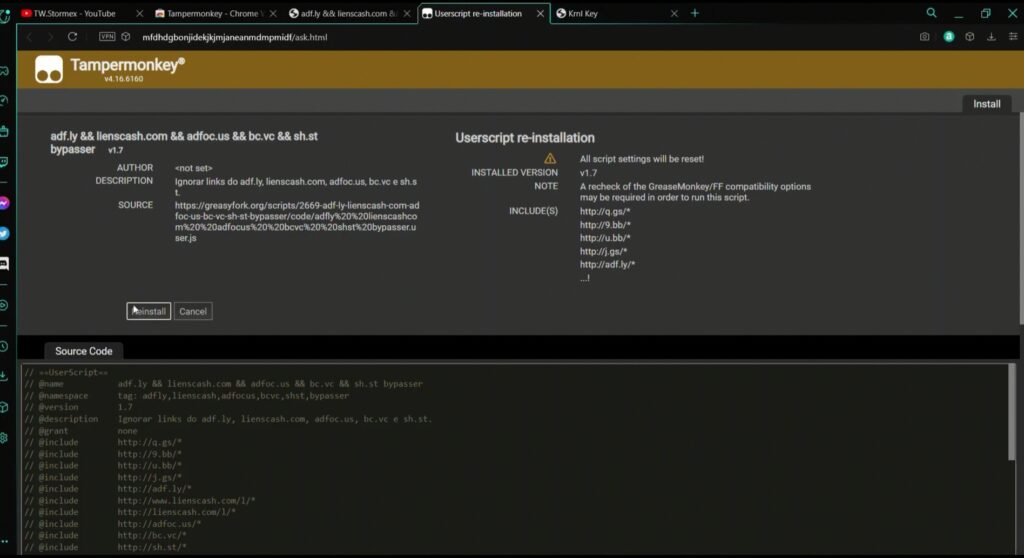This screenshot has height=558, width=1024.
Task: Open Messenger from the sidebar
Action: pos(4,203)
